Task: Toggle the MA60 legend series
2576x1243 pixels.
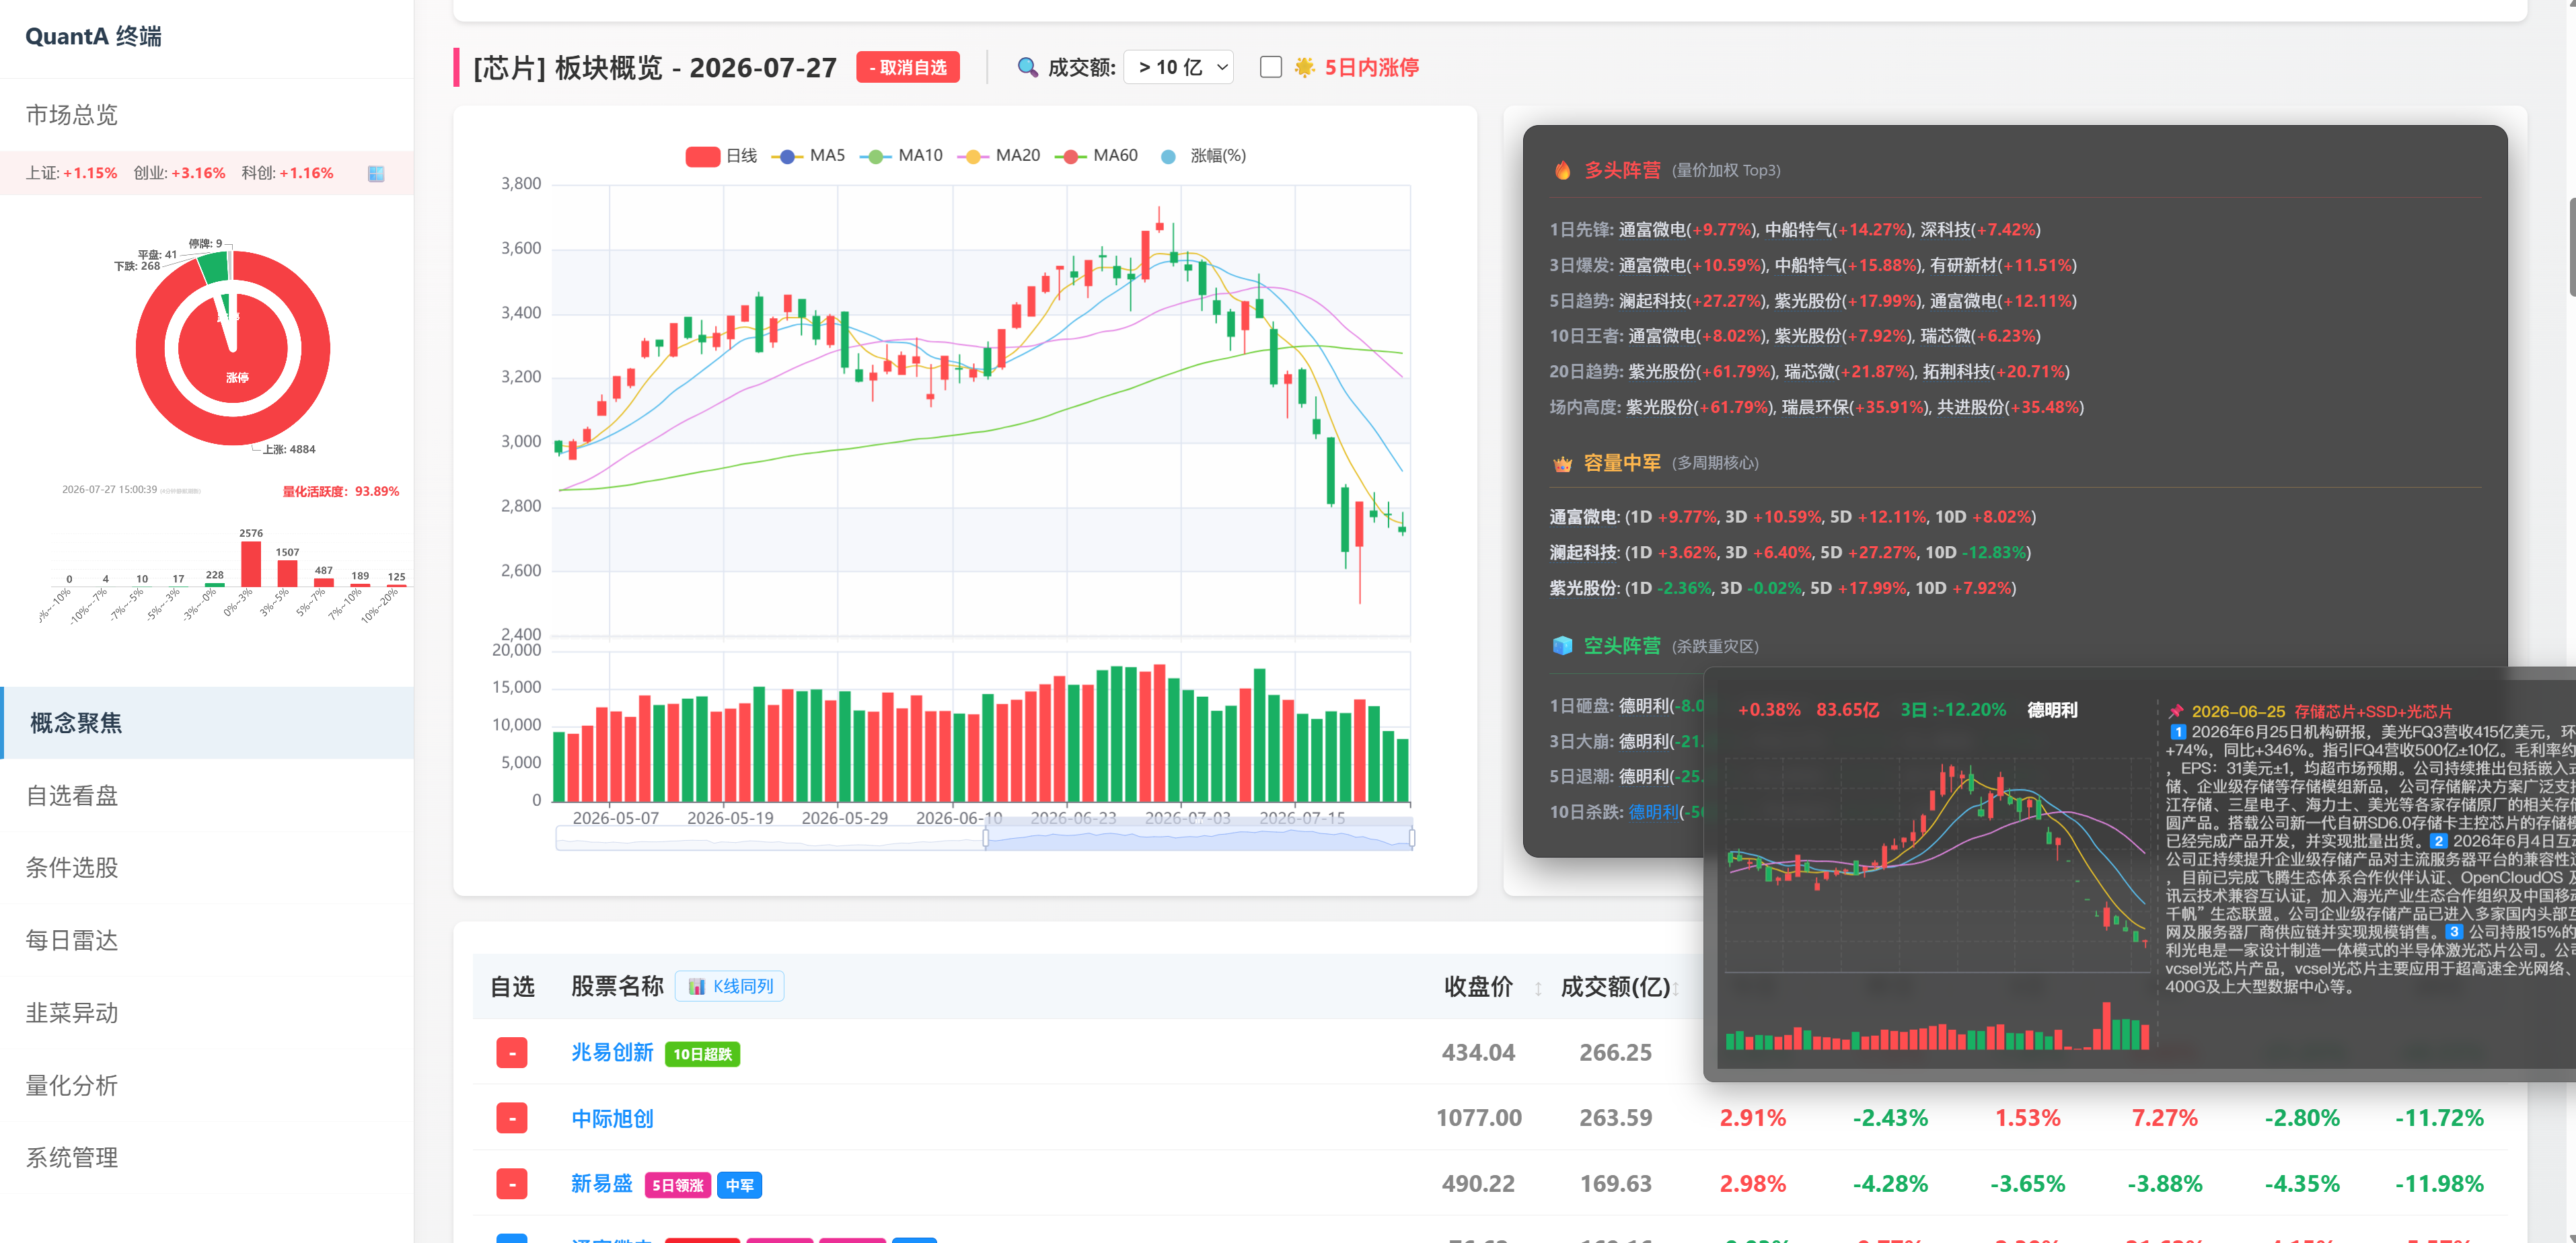Action: pos(1097,156)
